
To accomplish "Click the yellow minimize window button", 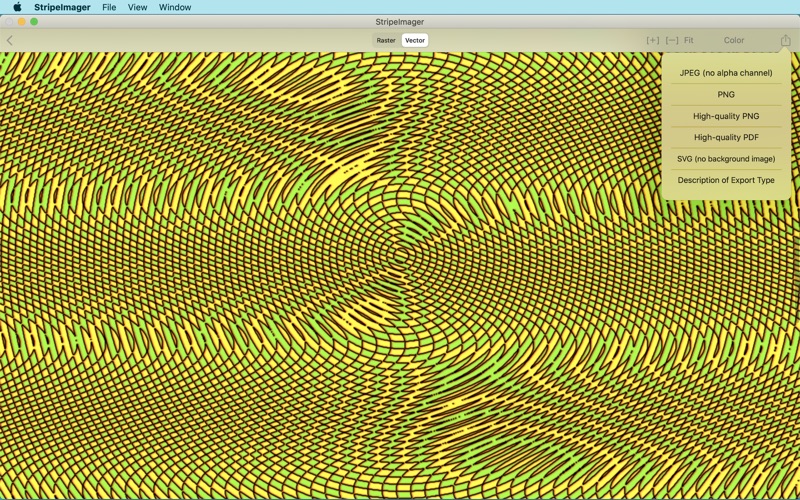I will pos(21,21).
